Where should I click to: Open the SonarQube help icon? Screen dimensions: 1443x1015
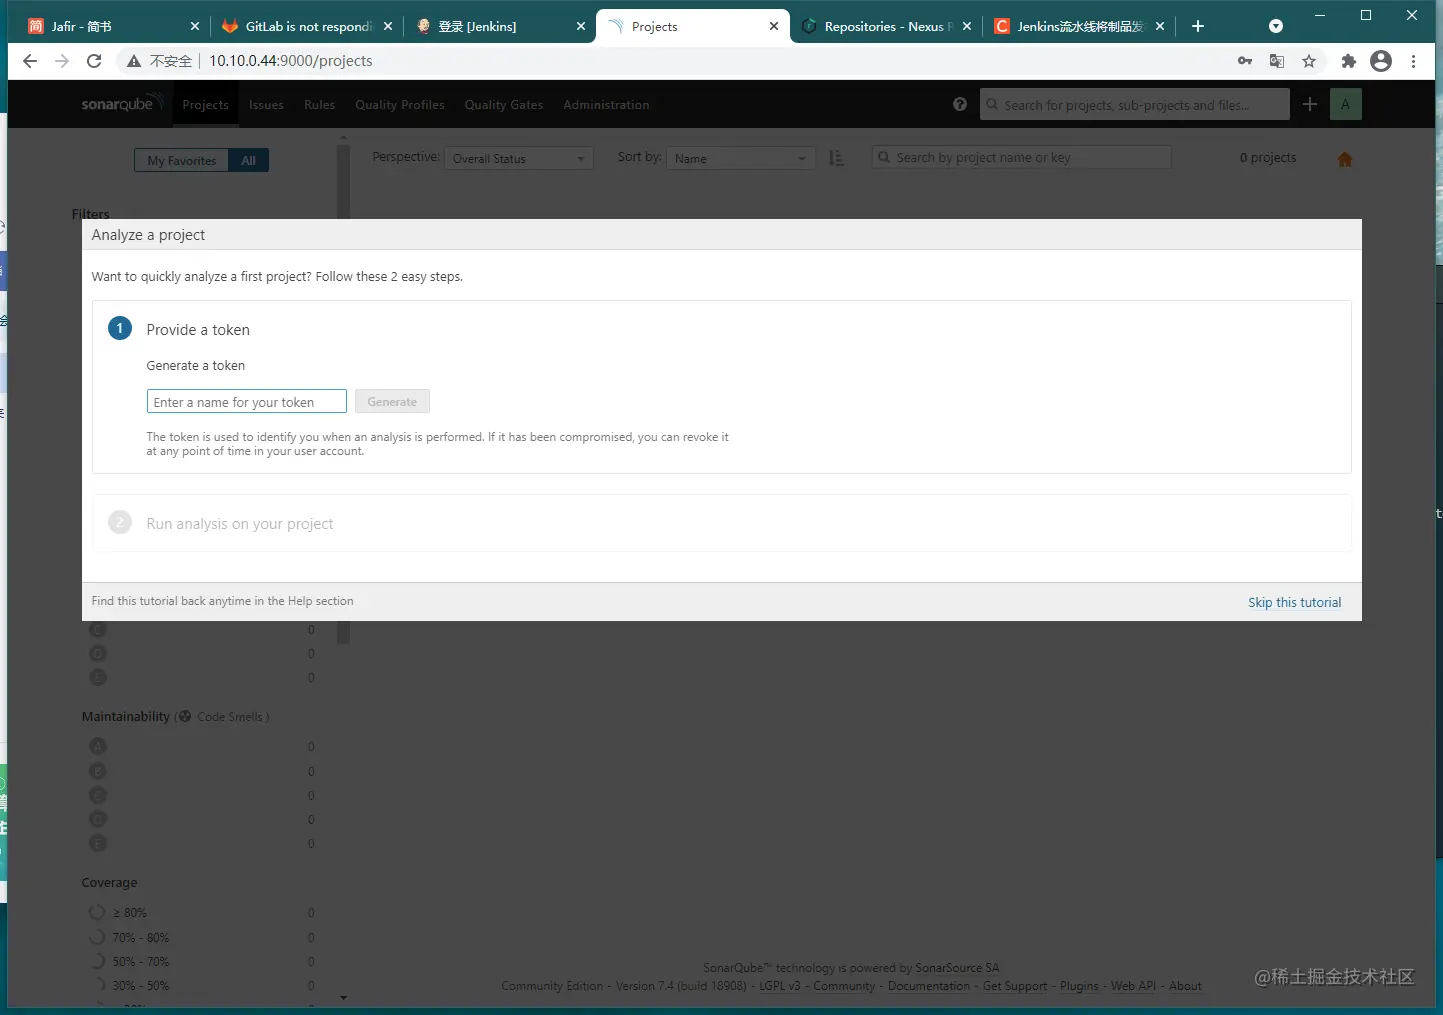point(960,104)
